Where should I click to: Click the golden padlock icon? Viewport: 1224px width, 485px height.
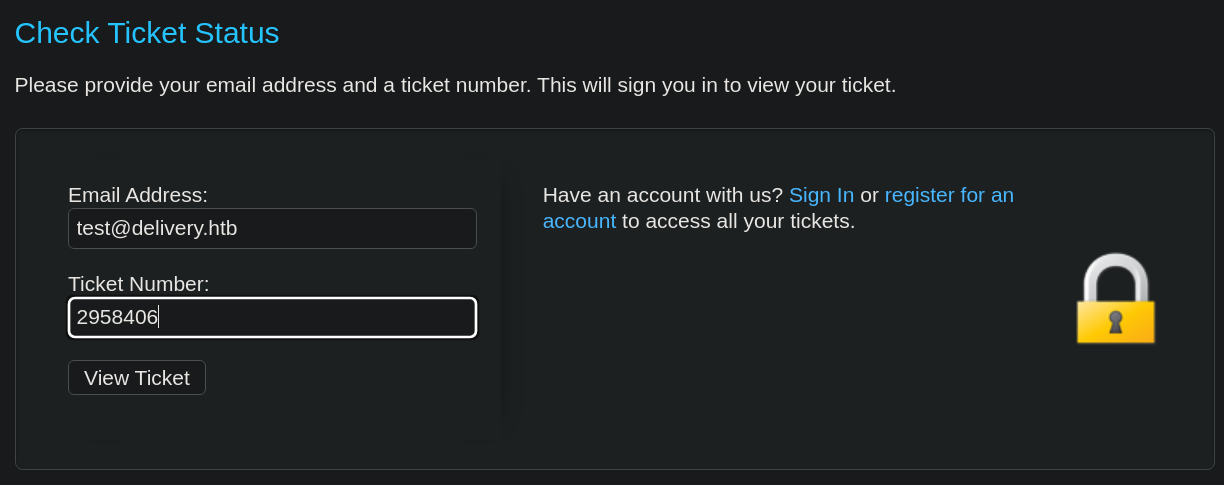click(x=1115, y=298)
